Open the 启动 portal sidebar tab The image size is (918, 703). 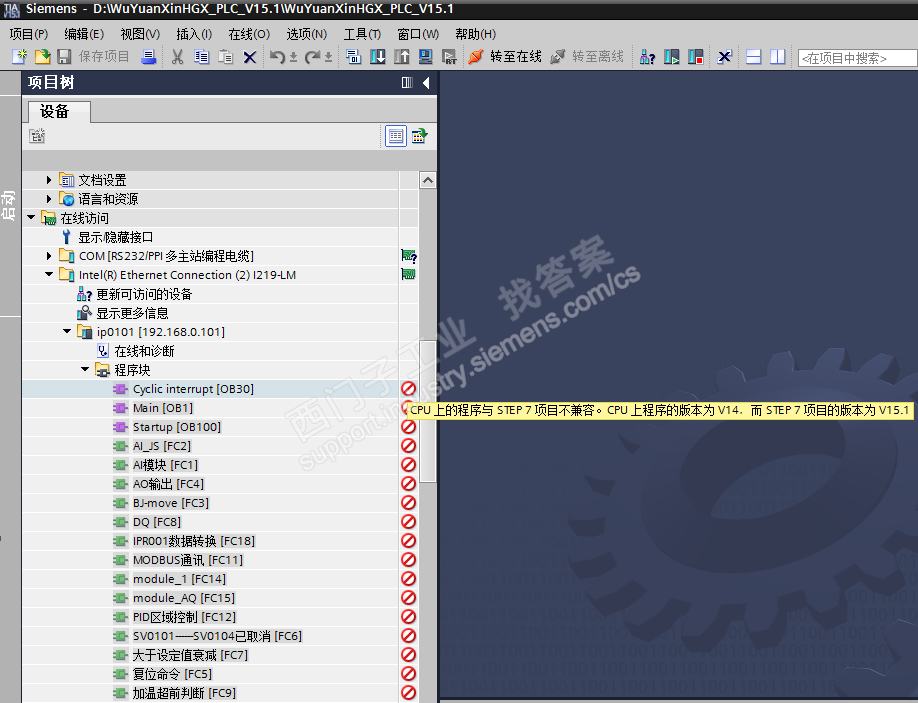tap(8, 205)
